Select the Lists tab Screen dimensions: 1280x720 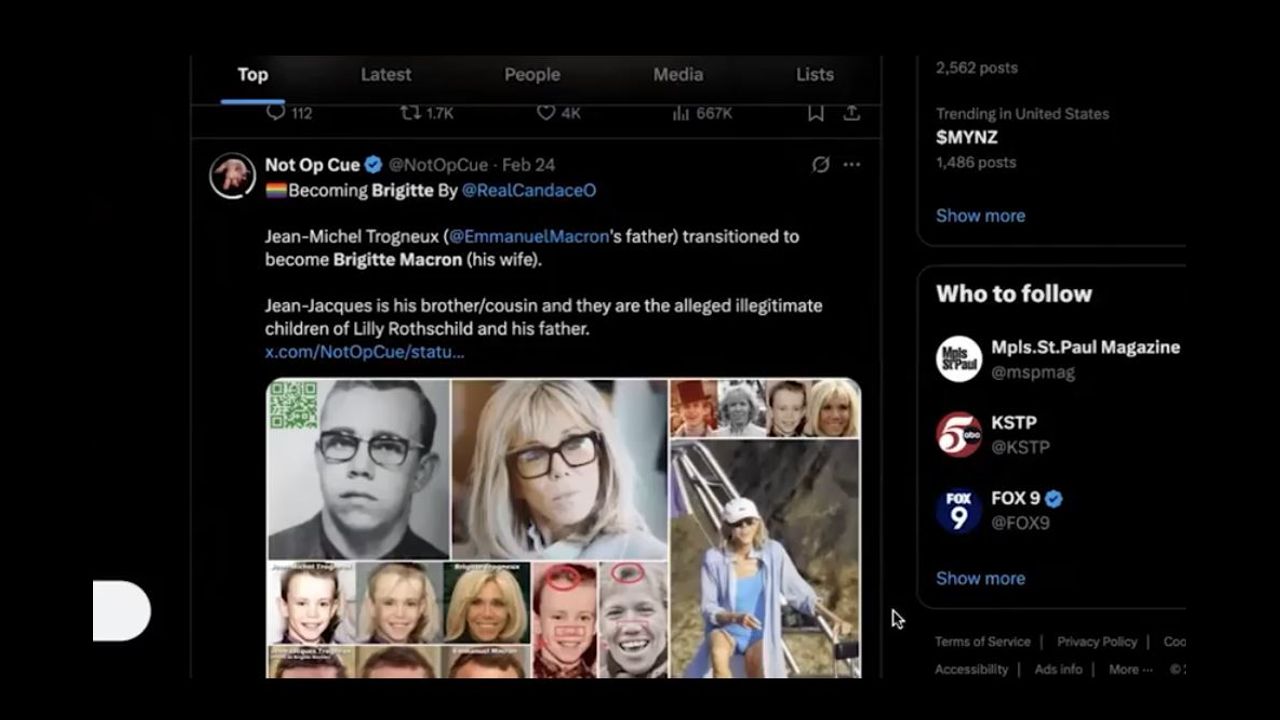[x=814, y=74]
